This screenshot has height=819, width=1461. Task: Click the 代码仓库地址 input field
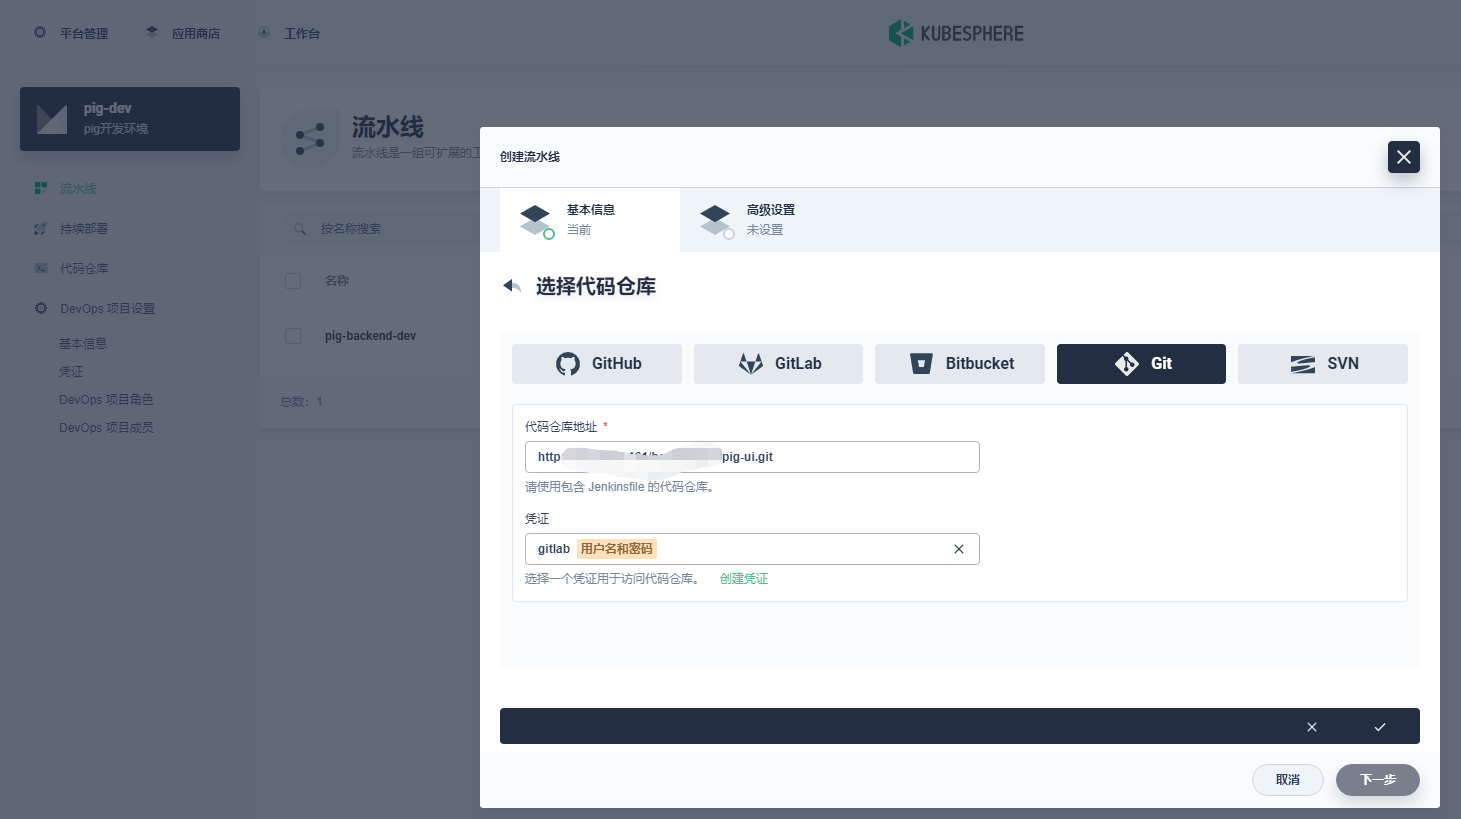tap(752, 457)
